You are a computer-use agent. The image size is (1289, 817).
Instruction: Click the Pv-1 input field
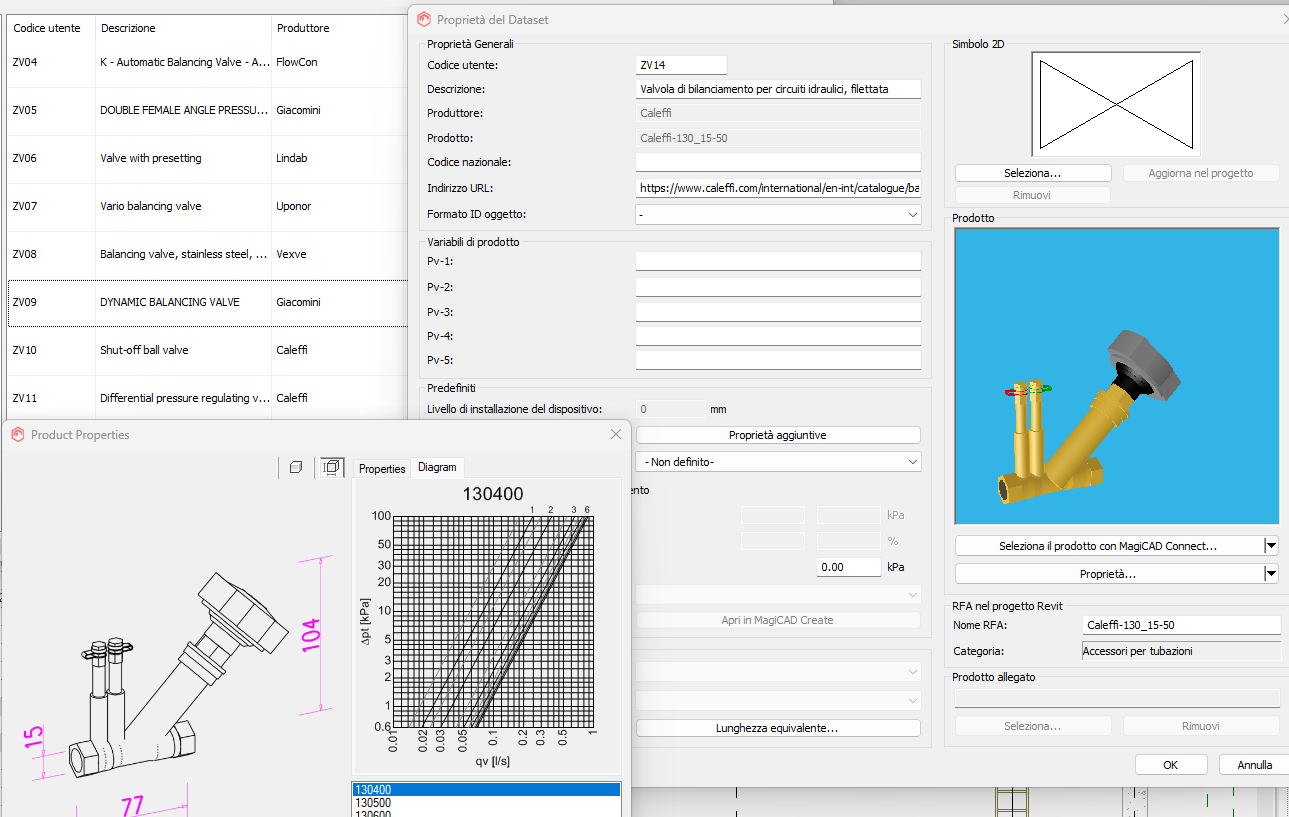click(778, 261)
